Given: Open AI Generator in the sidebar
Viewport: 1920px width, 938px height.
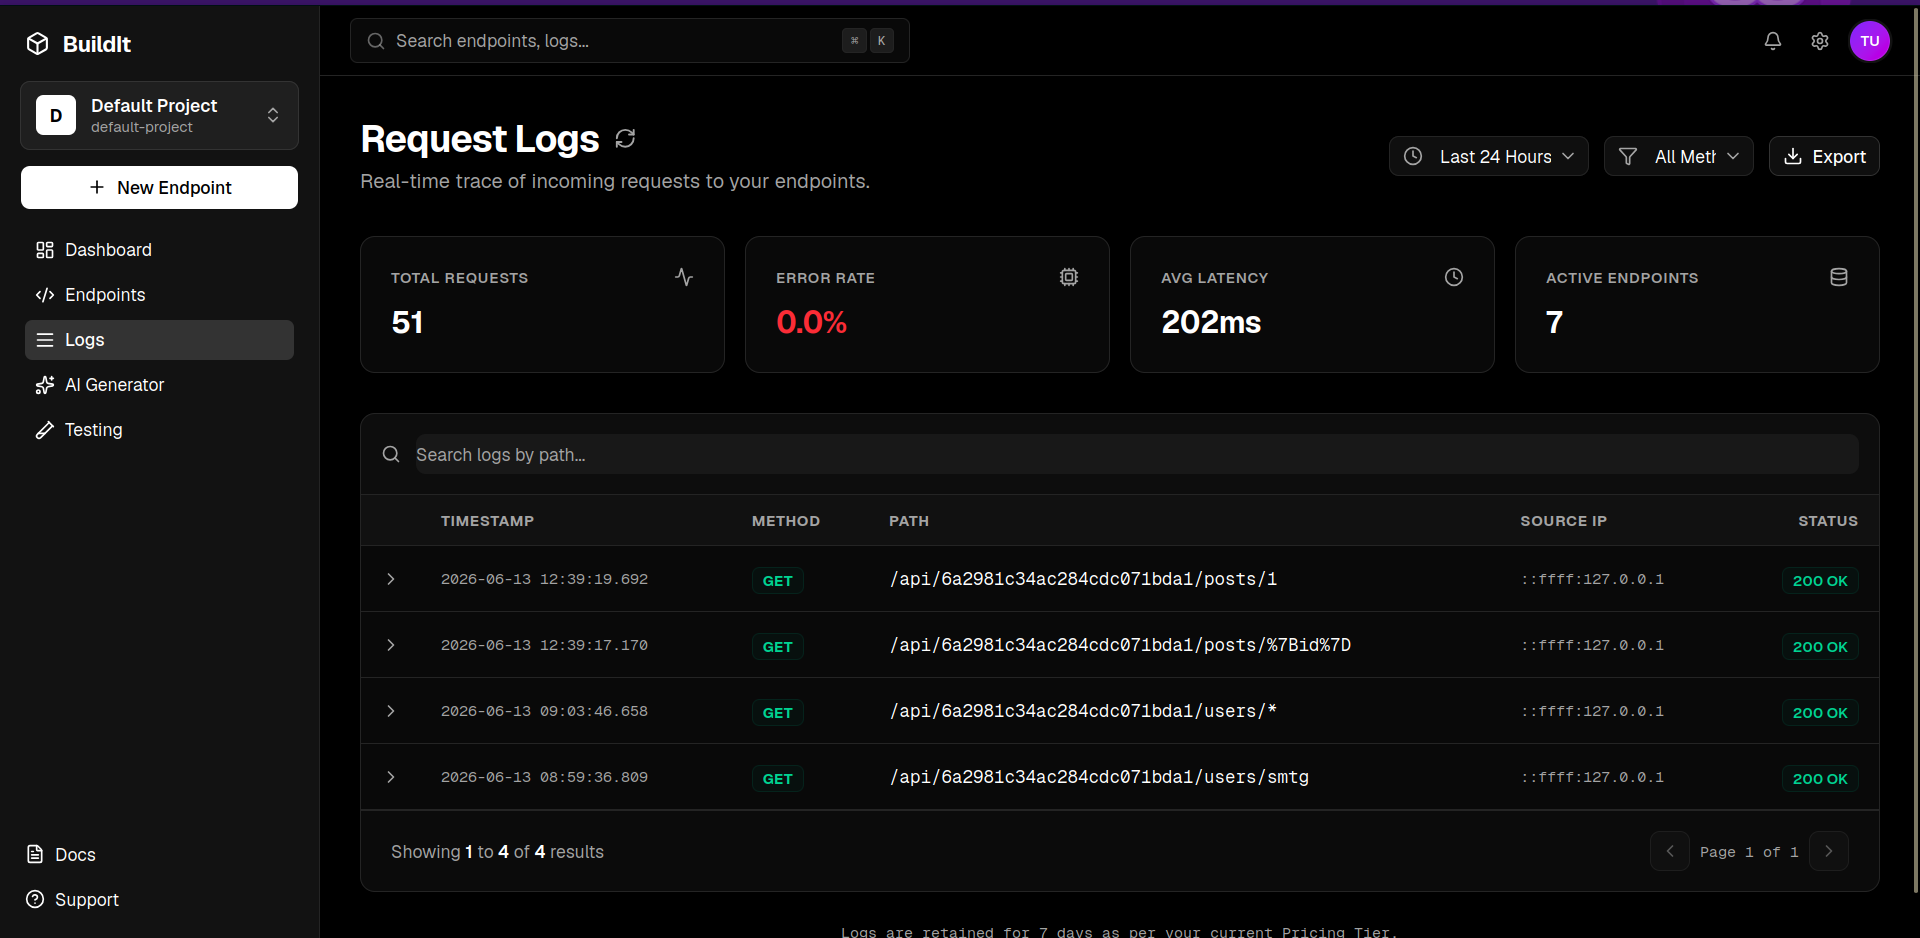Looking at the screenshot, I should point(159,385).
